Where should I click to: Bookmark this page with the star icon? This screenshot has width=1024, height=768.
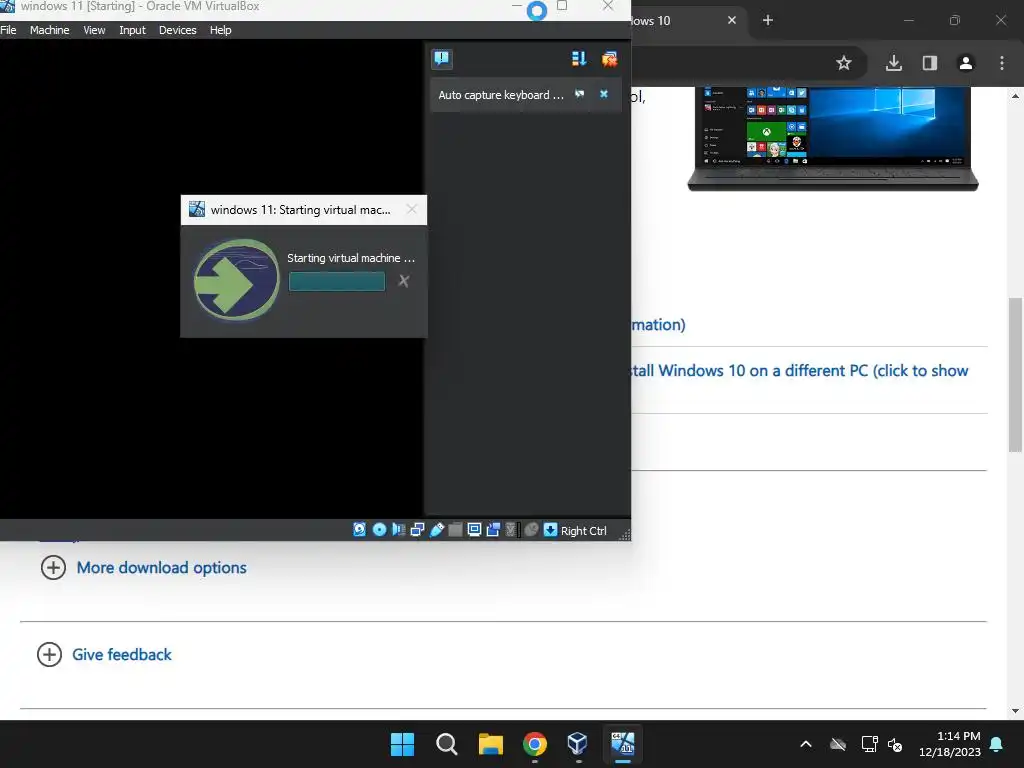(844, 63)
